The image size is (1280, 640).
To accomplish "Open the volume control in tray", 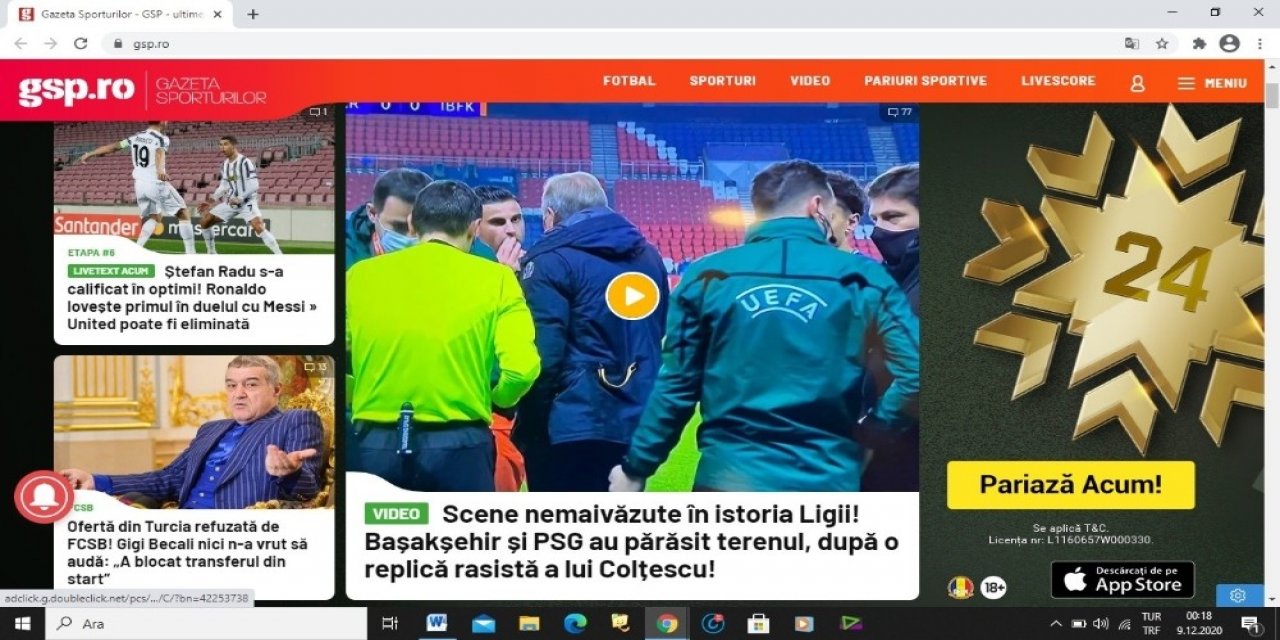I will [x=1101, y=624].
